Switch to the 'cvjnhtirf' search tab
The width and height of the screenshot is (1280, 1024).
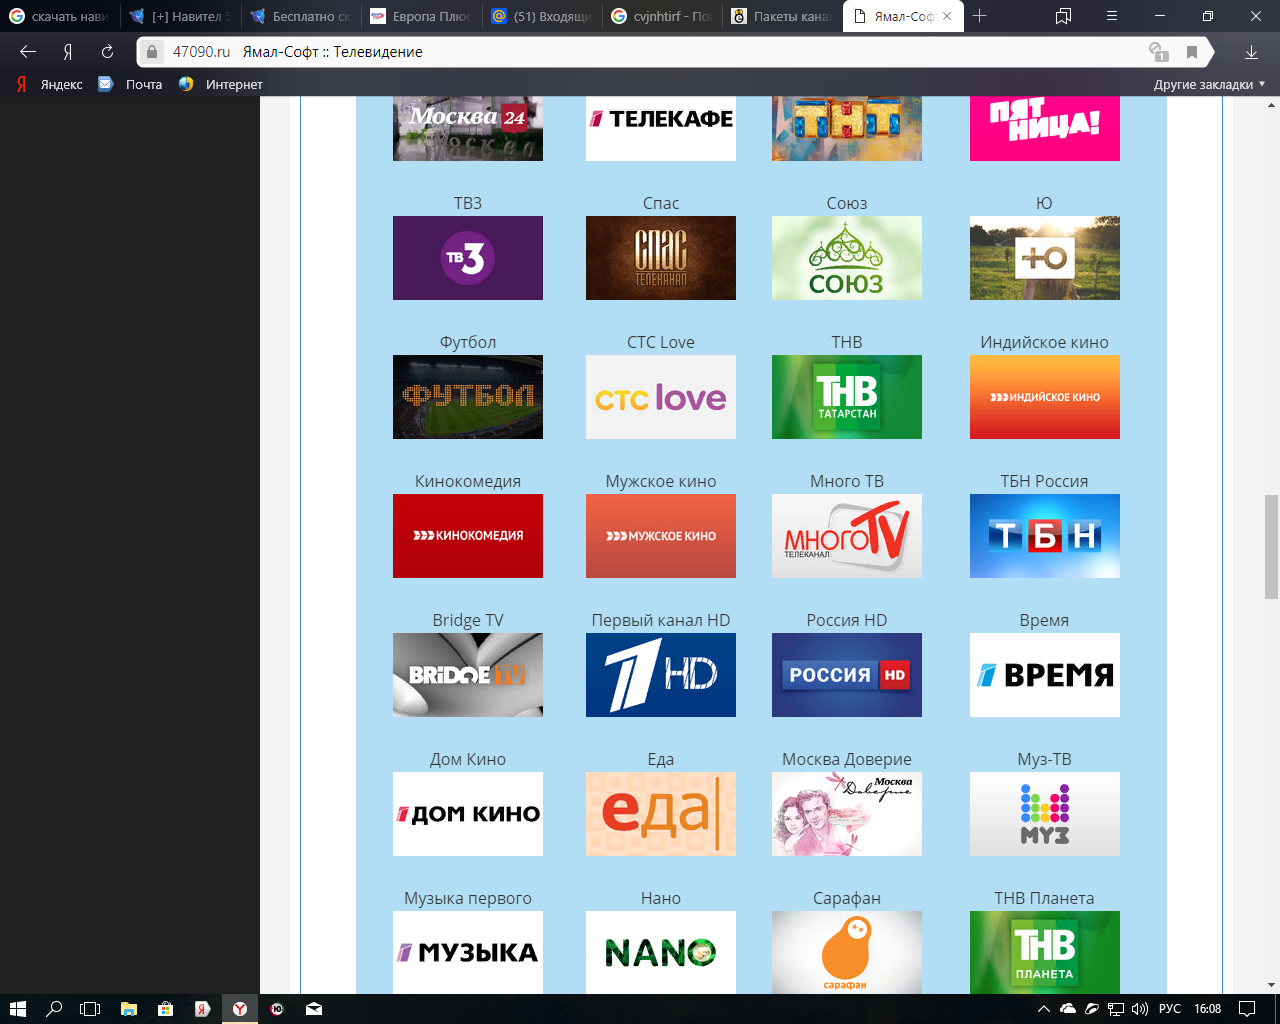pyautogui.click(x=662, y=16)
